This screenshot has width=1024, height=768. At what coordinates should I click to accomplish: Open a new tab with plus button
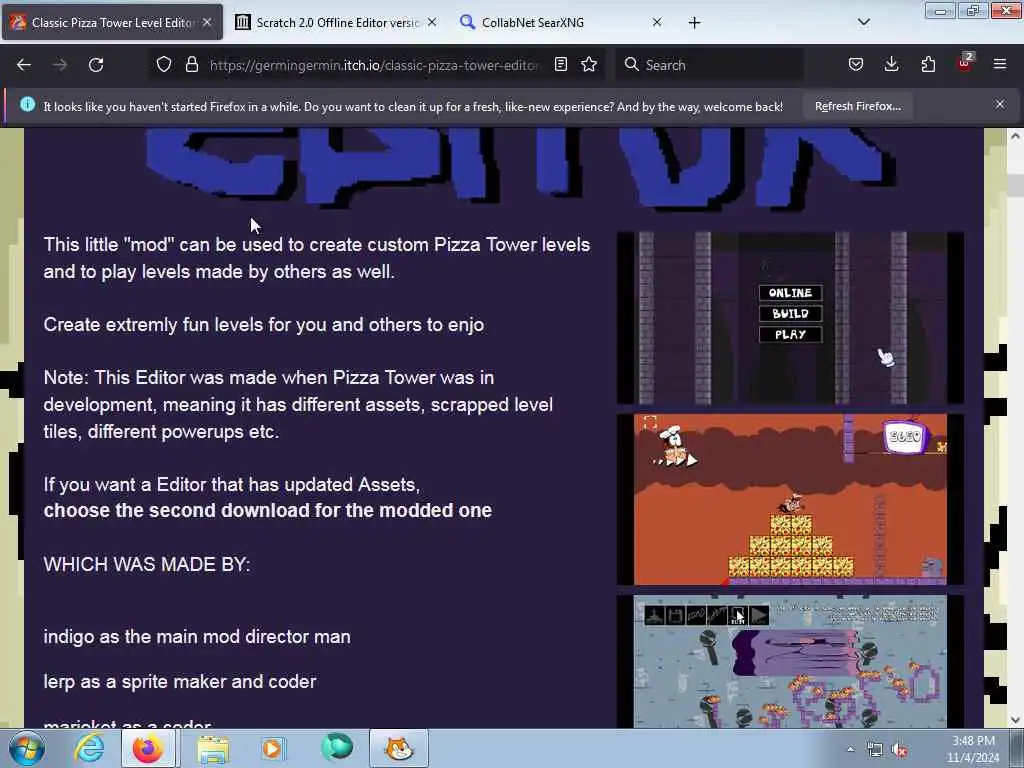pyautogui.click(x=694, y=23)
